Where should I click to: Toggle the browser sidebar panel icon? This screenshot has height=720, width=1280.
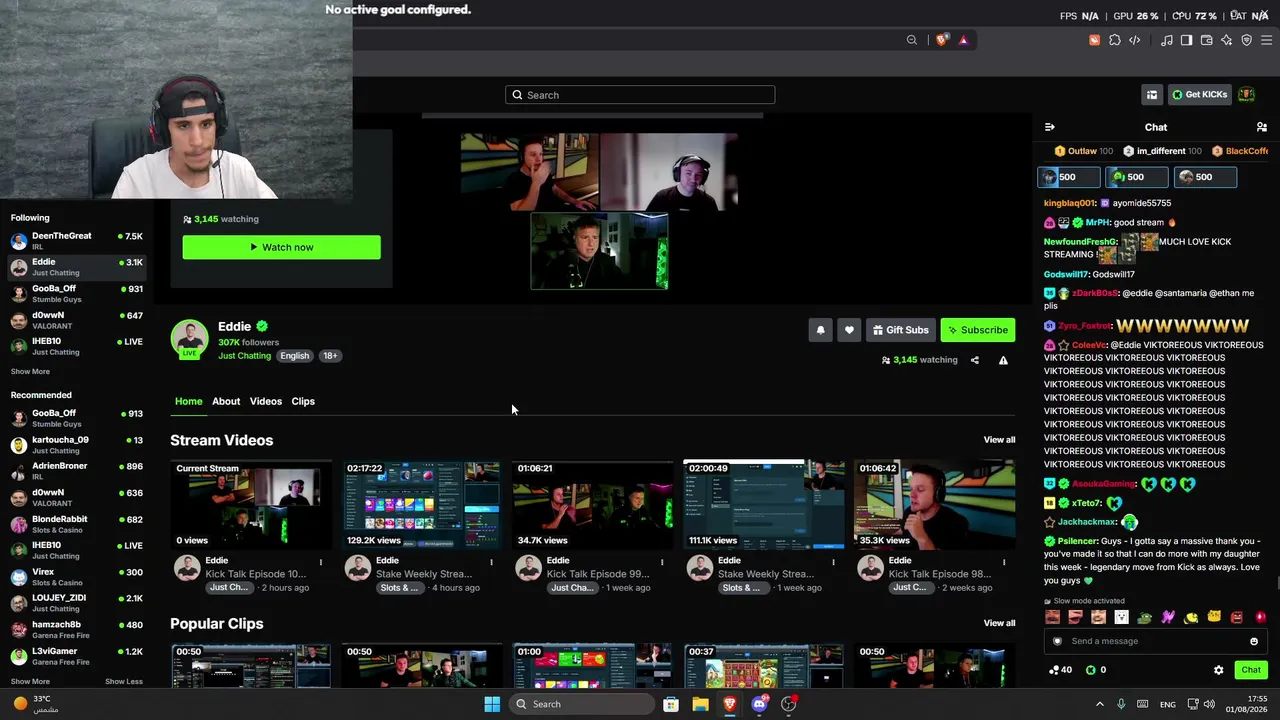tap(1186, 40)
